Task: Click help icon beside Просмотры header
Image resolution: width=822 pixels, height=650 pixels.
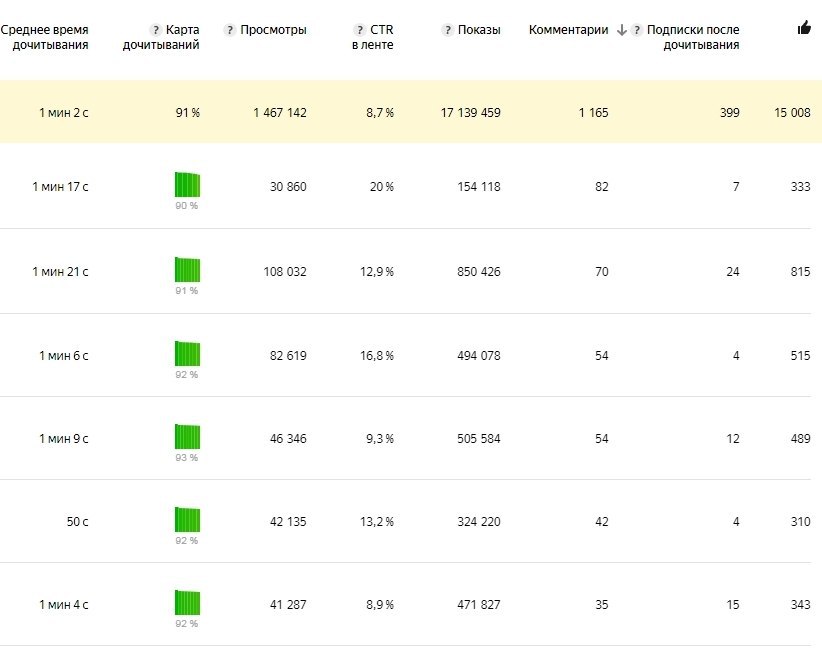Action: tap(230, 30)
